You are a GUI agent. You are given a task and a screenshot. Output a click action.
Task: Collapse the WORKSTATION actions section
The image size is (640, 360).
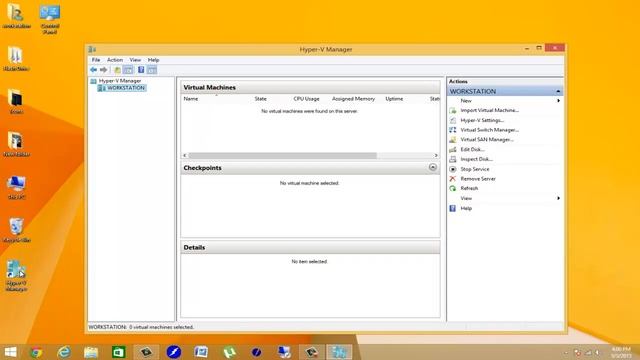pos(558,91)
